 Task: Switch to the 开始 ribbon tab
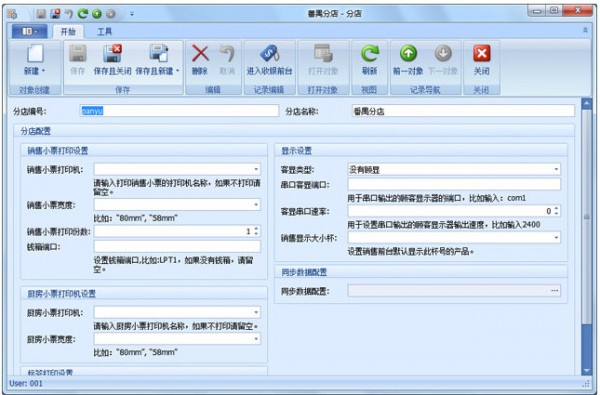68,31
